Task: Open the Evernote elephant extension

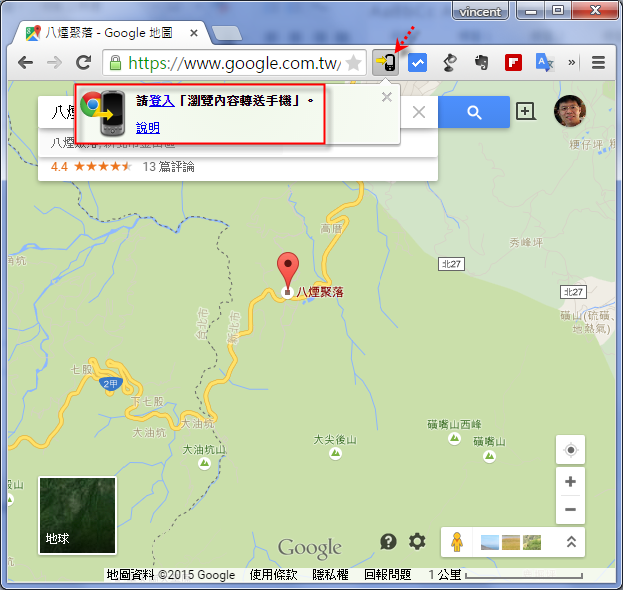Action: click(x=482, y=62)
